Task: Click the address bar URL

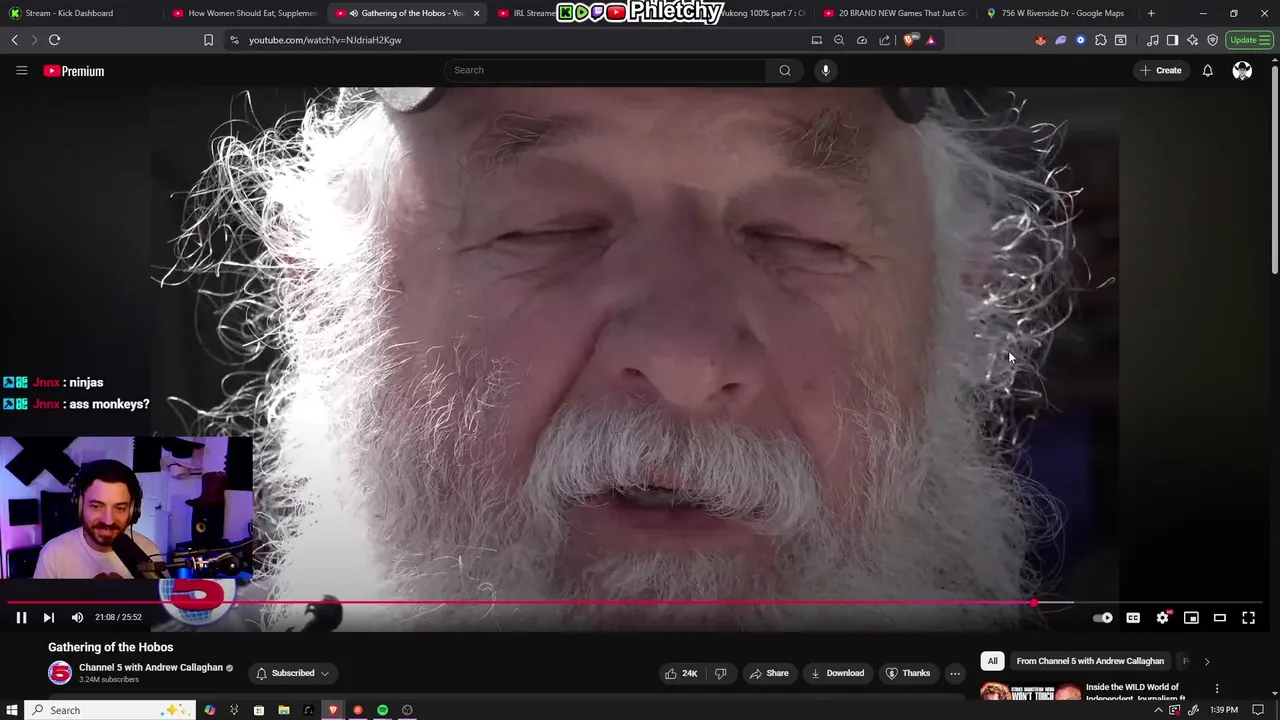Action: pos(325,40)
